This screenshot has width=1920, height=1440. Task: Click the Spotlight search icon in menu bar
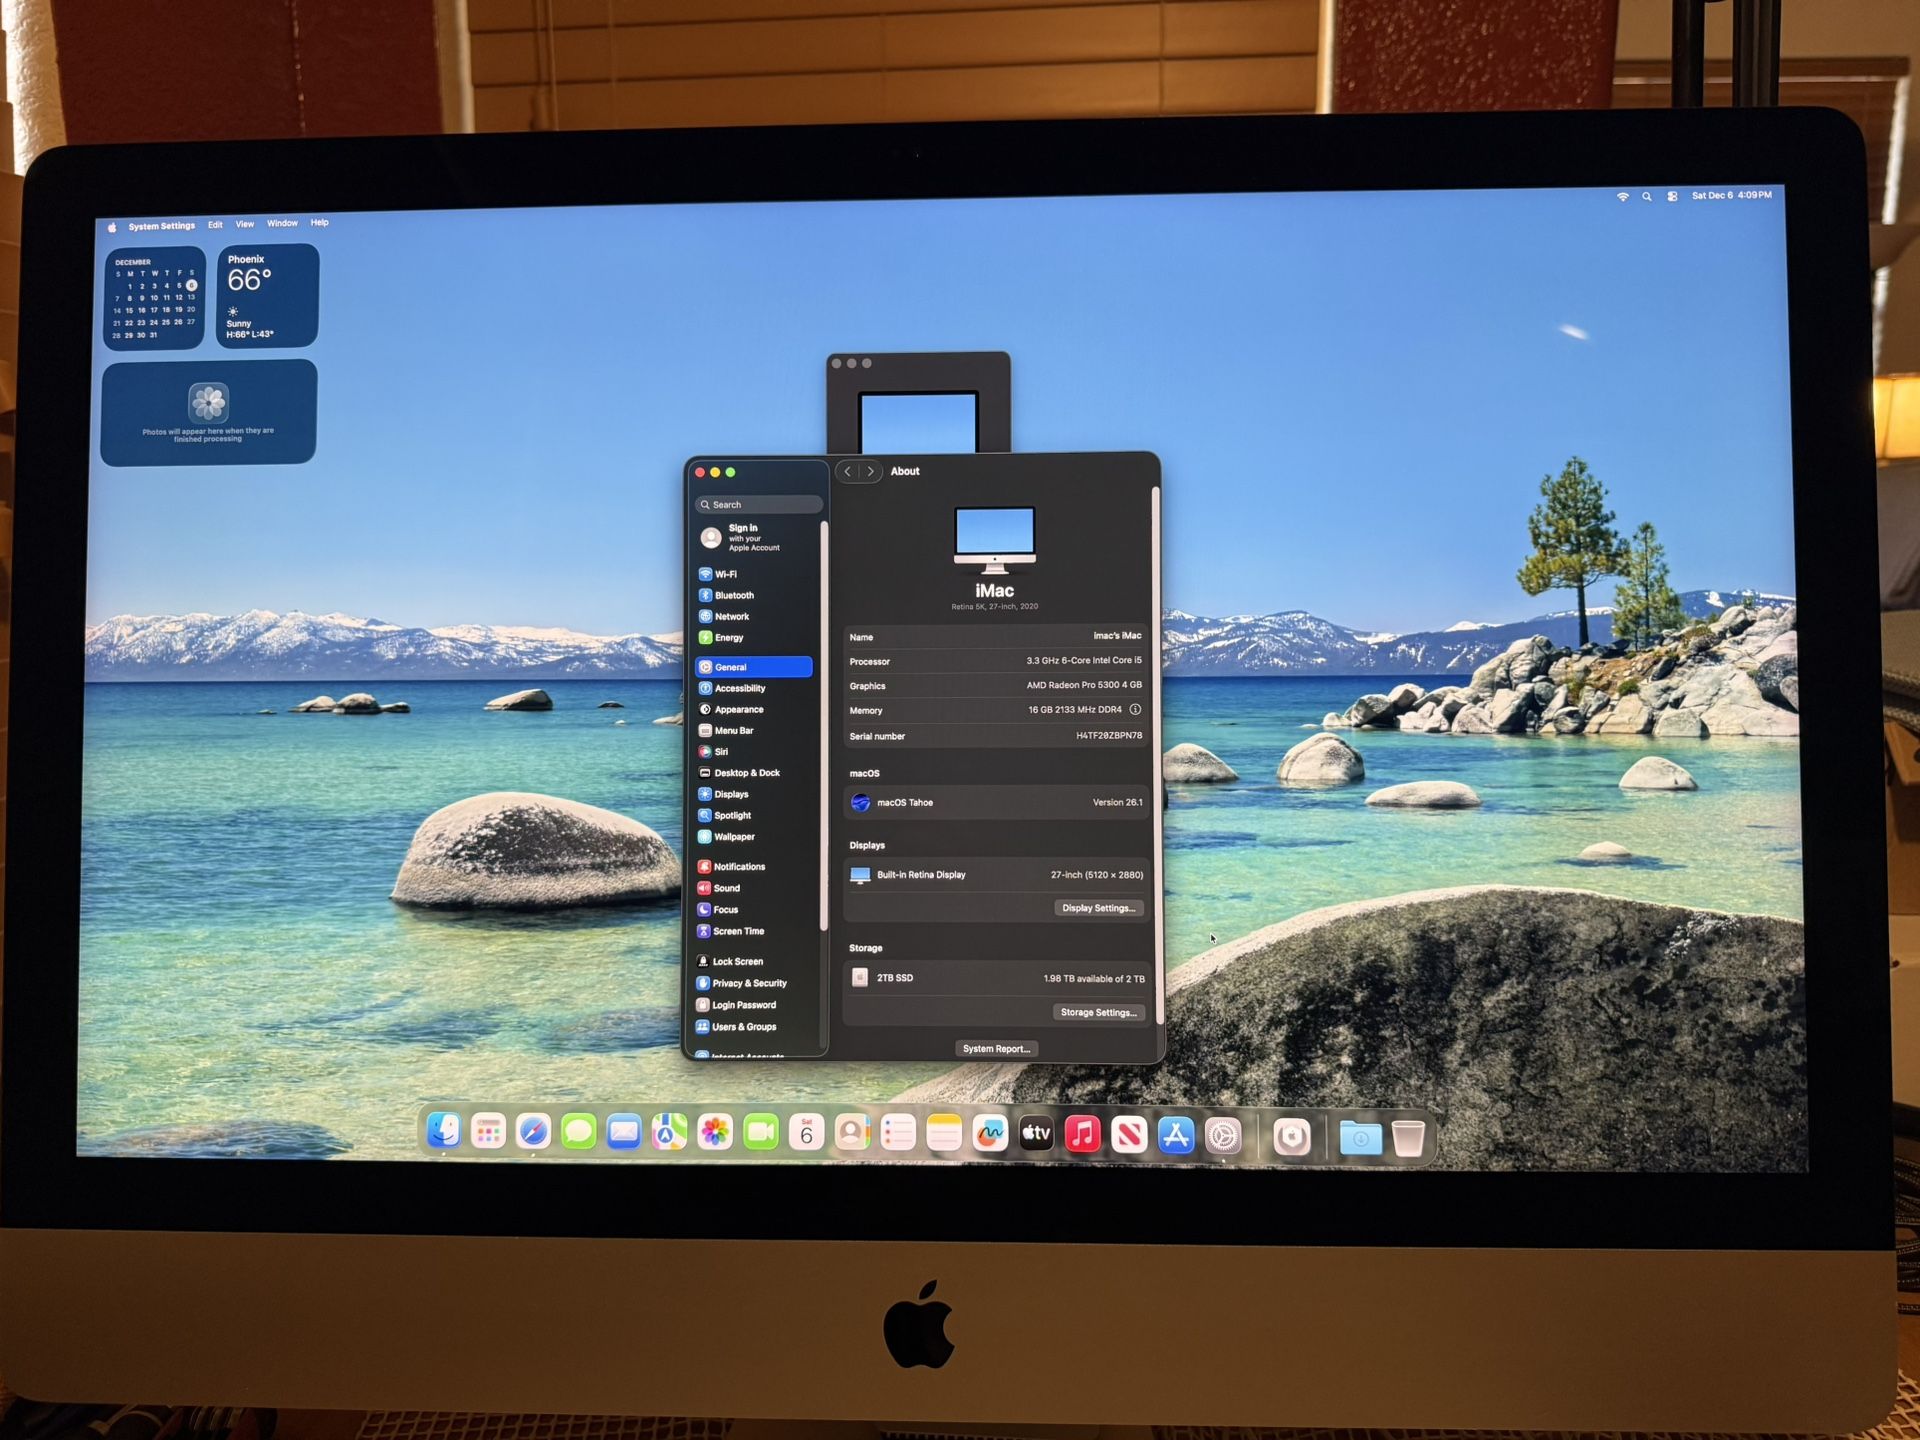(x=1646, y=196)
